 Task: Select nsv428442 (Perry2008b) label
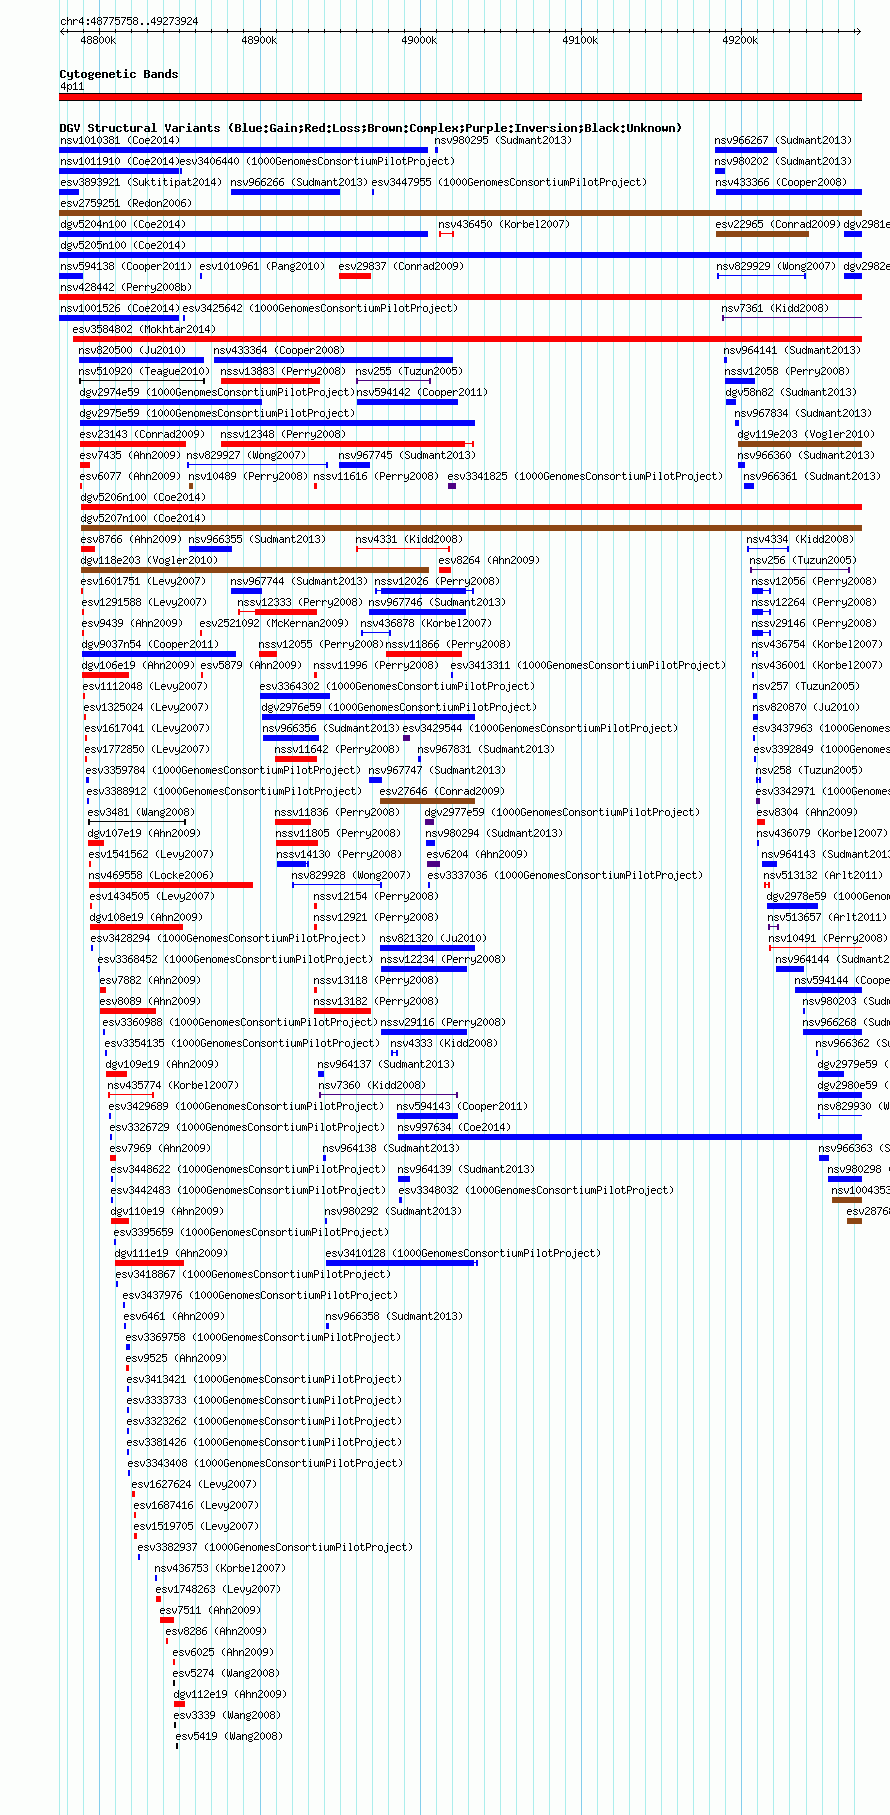[126, 287]
